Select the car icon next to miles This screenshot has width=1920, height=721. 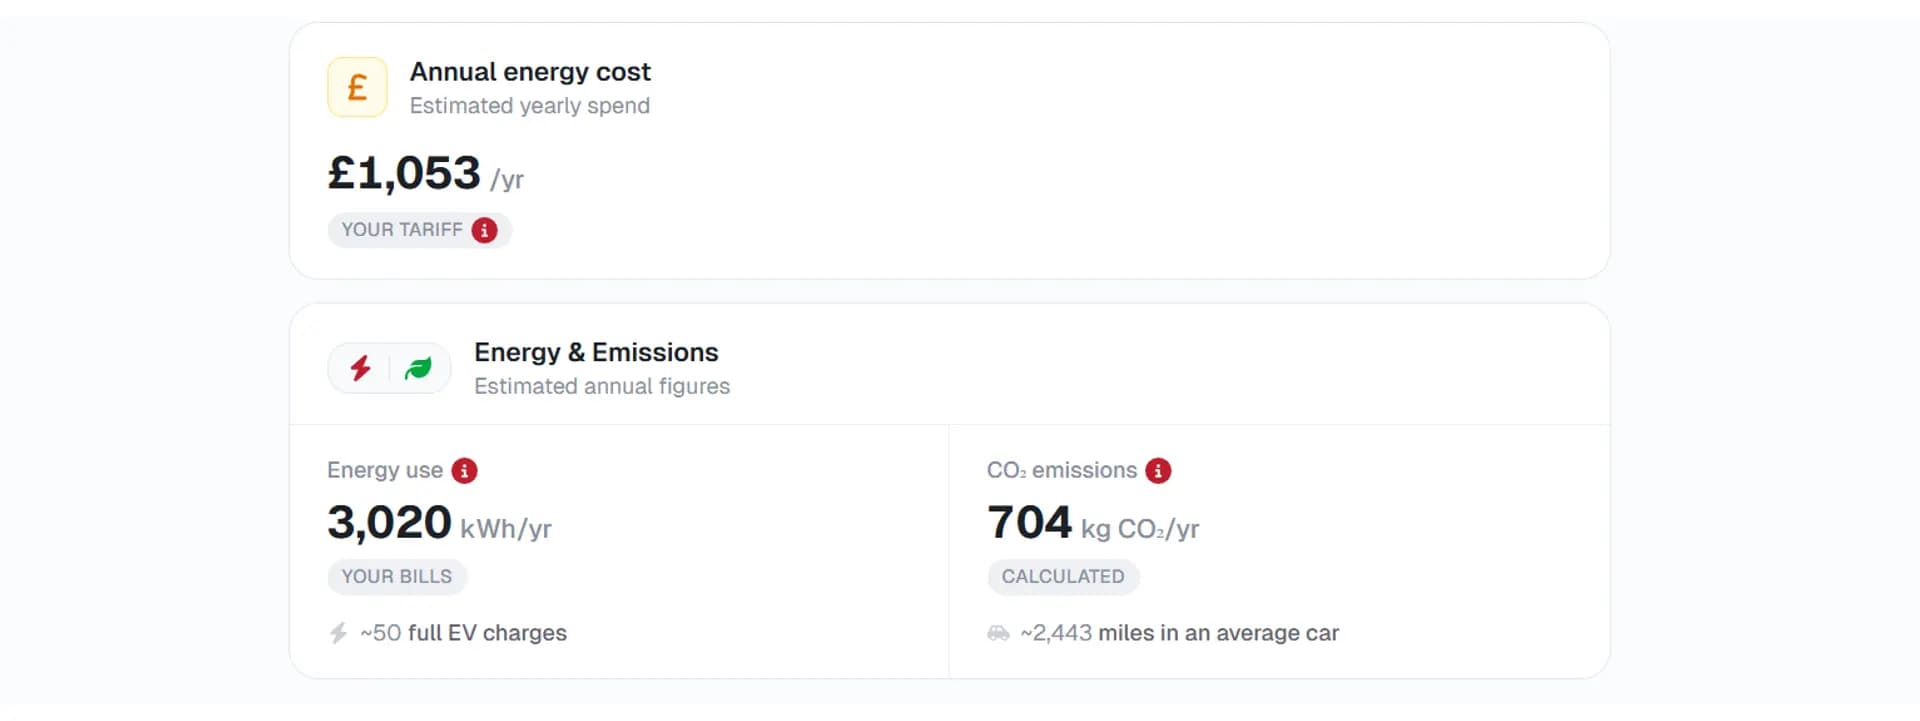coord(1000,632)
